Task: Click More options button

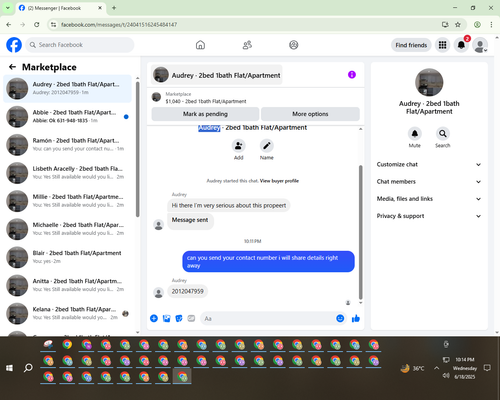Action: coord(310,114)
